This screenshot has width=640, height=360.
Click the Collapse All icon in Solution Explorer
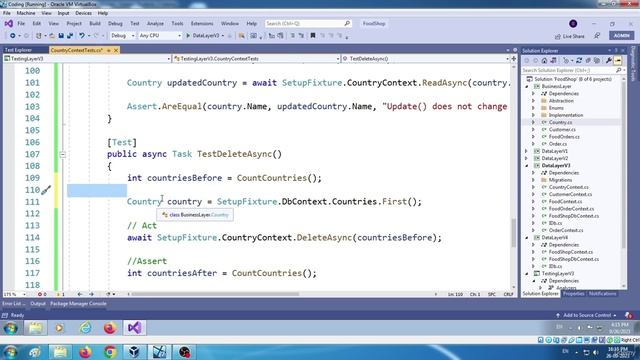pos(588,60)
